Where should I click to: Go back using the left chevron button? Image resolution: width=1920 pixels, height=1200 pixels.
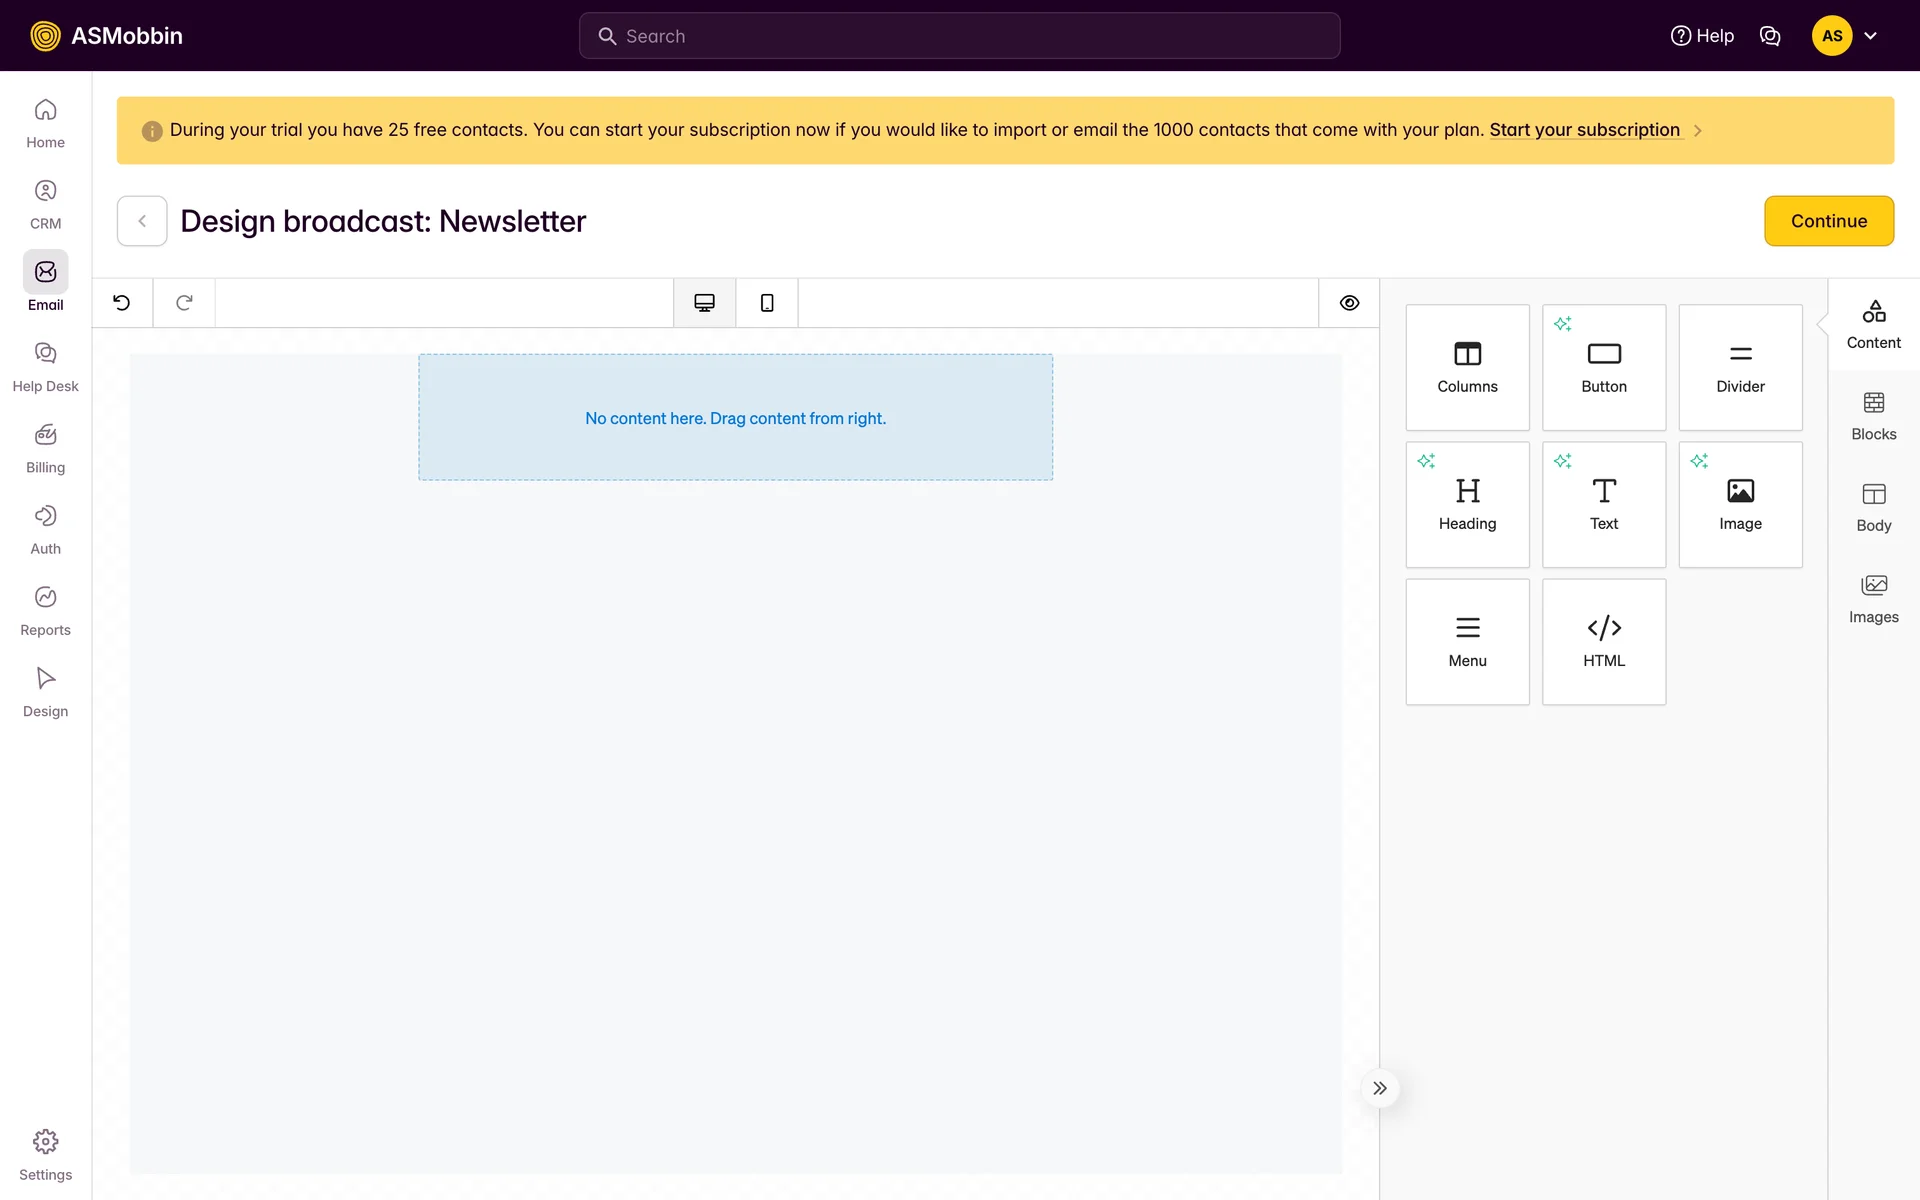142,221
